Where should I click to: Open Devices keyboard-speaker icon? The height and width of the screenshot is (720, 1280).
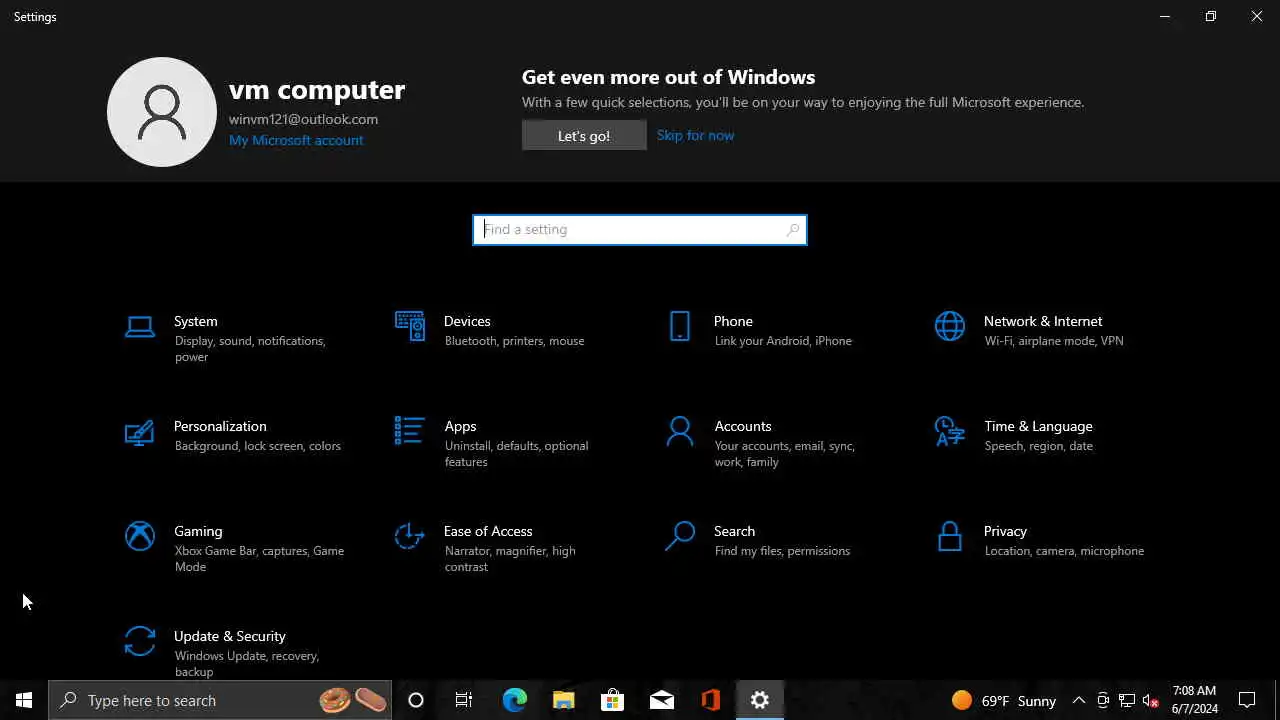point(410,326)
